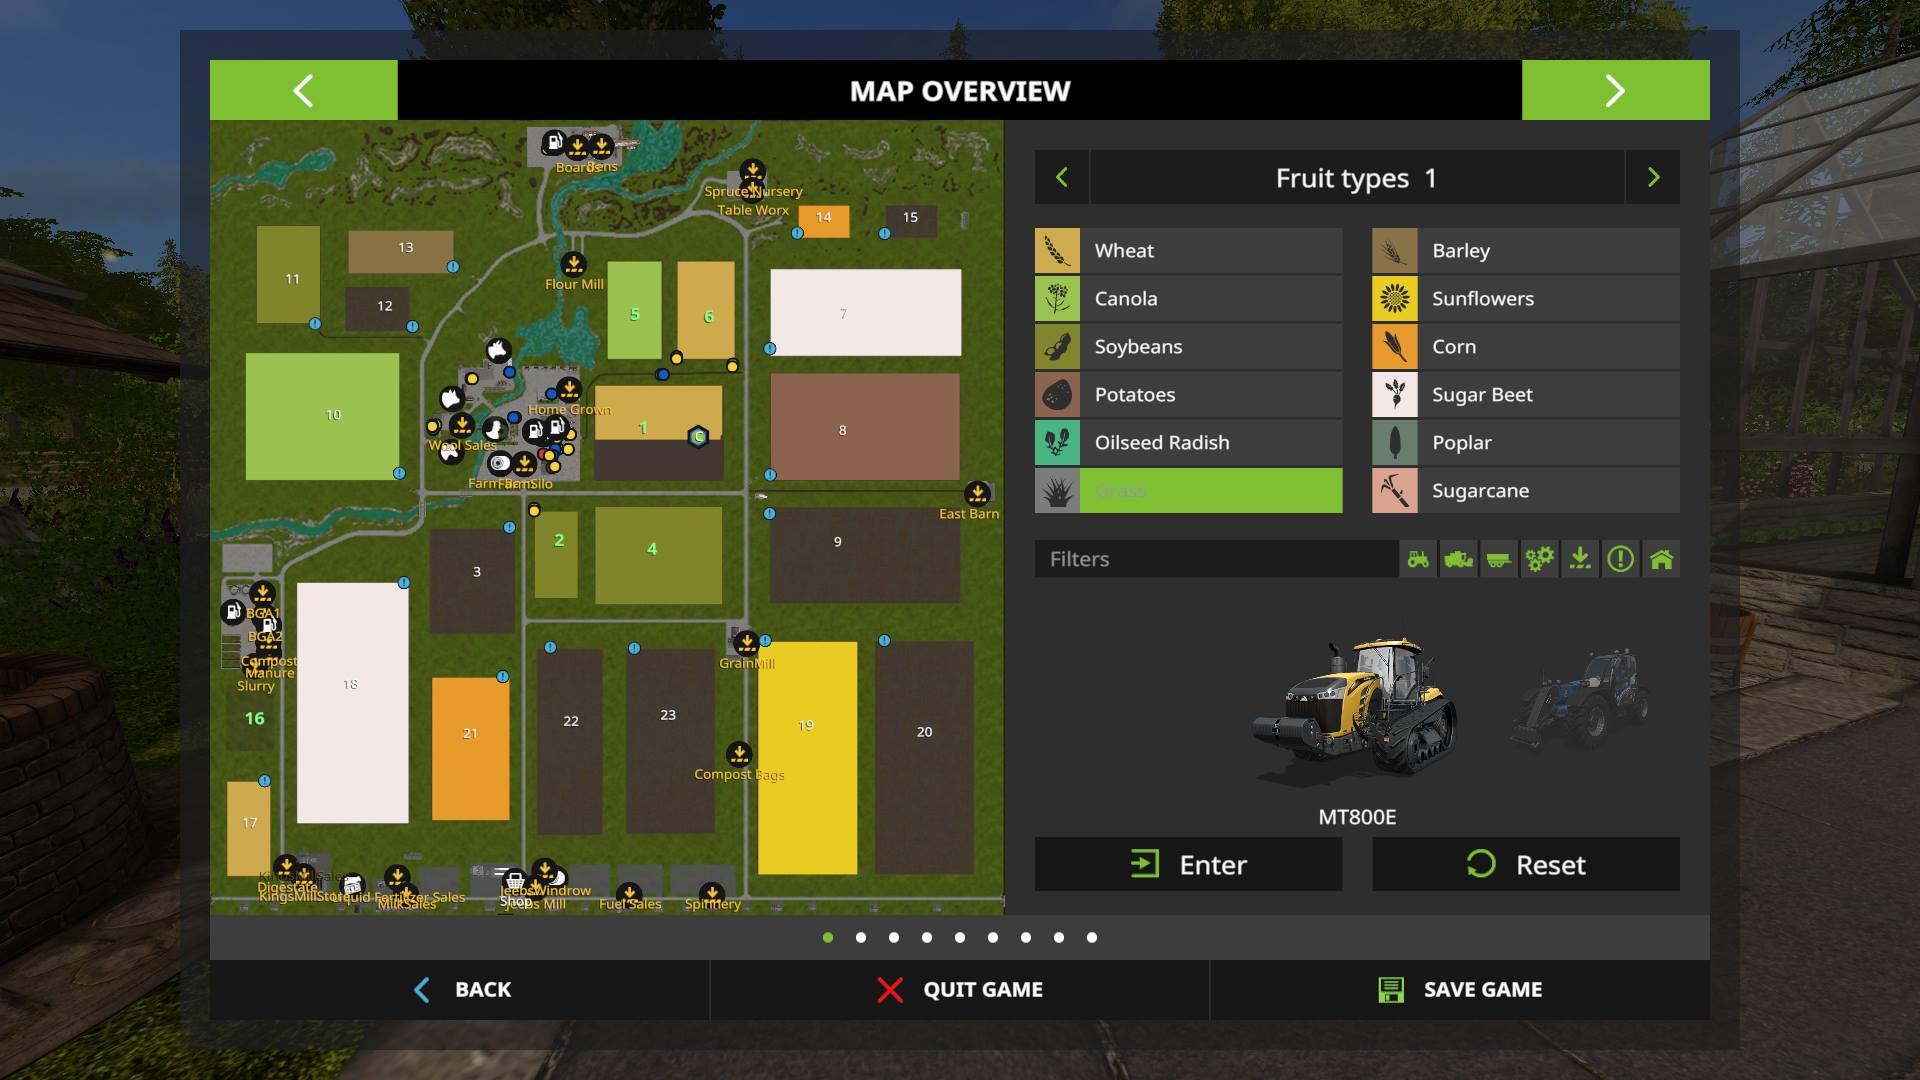The height and width of the screenshot is (1080, 1920).
Task: Go to previous menu page left arrow
Action: click(303, 91)
